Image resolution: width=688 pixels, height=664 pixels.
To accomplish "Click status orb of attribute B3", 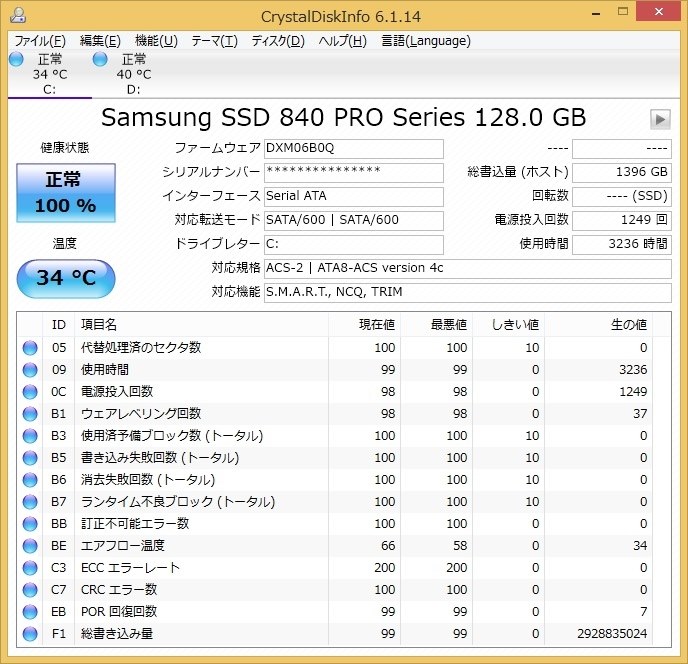I will point(30,436).
